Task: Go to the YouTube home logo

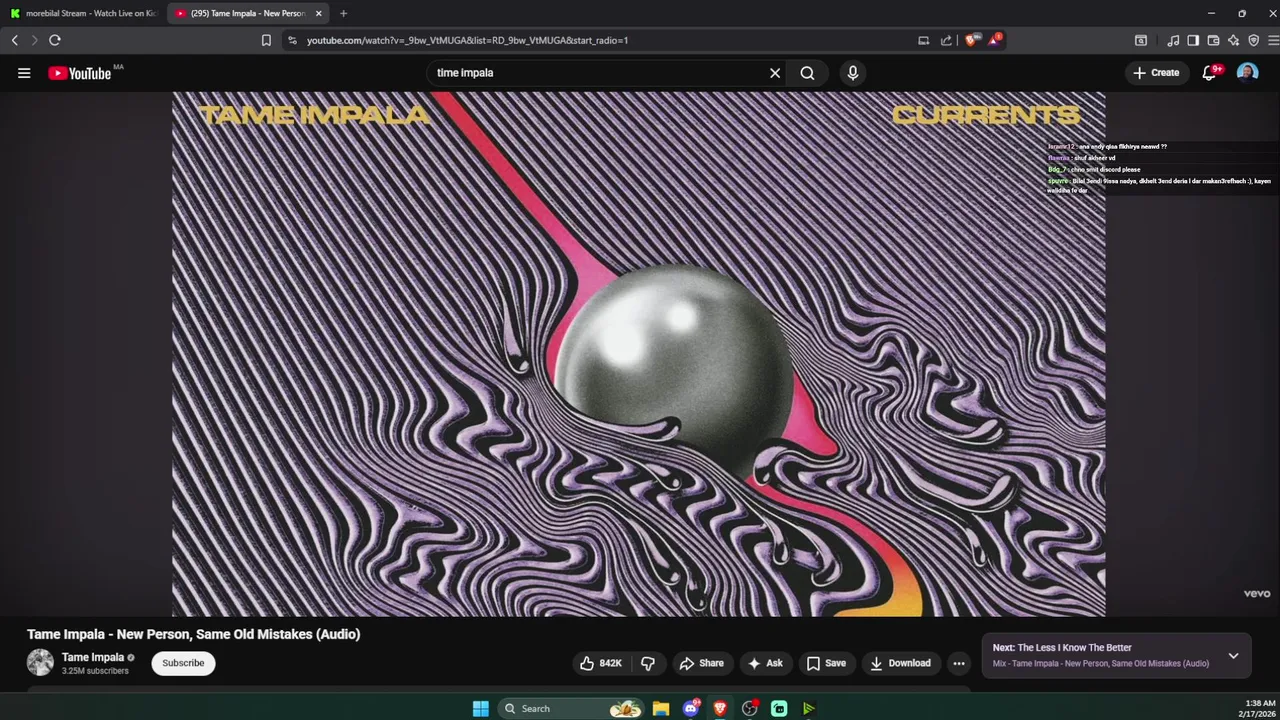Action: [80, 73]
